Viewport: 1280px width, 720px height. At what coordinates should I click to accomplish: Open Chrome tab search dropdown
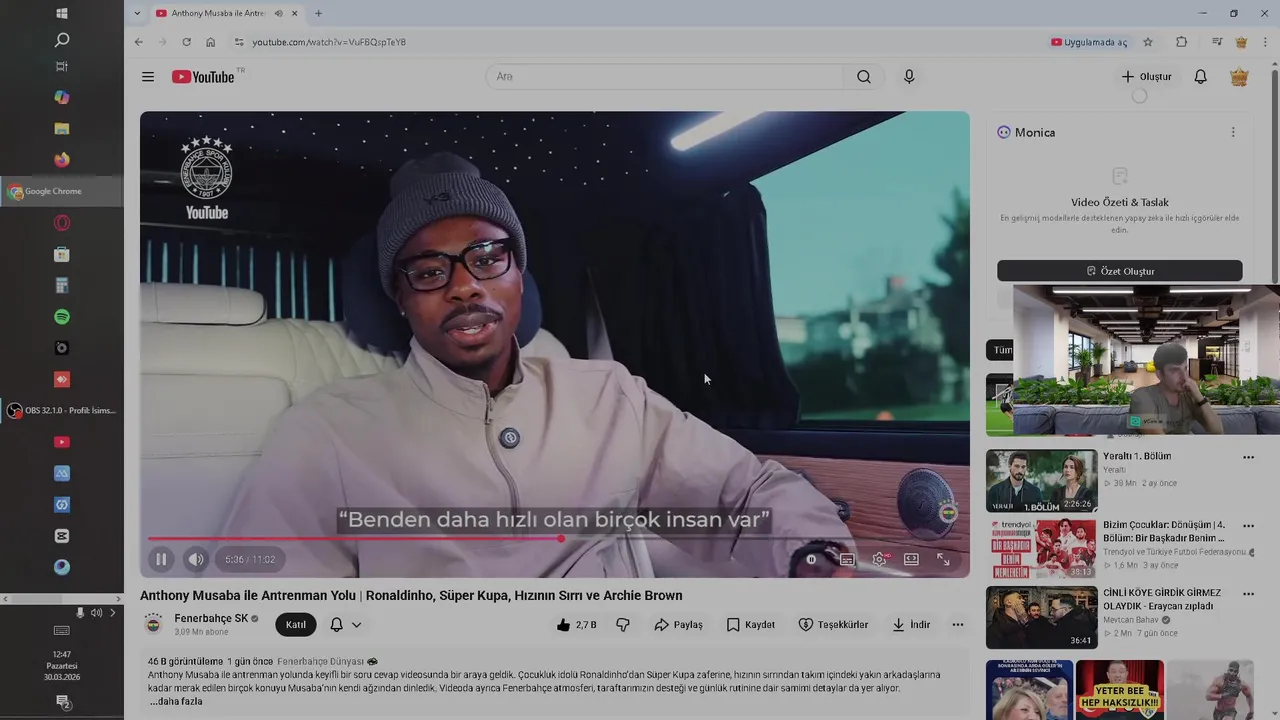coord(137,13)
